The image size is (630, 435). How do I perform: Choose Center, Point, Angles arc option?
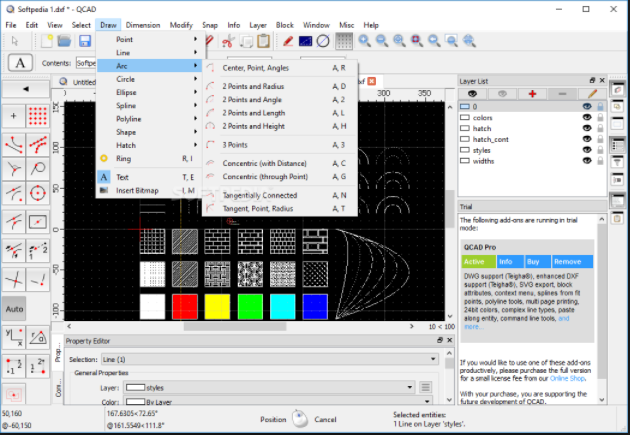point(280,68)
